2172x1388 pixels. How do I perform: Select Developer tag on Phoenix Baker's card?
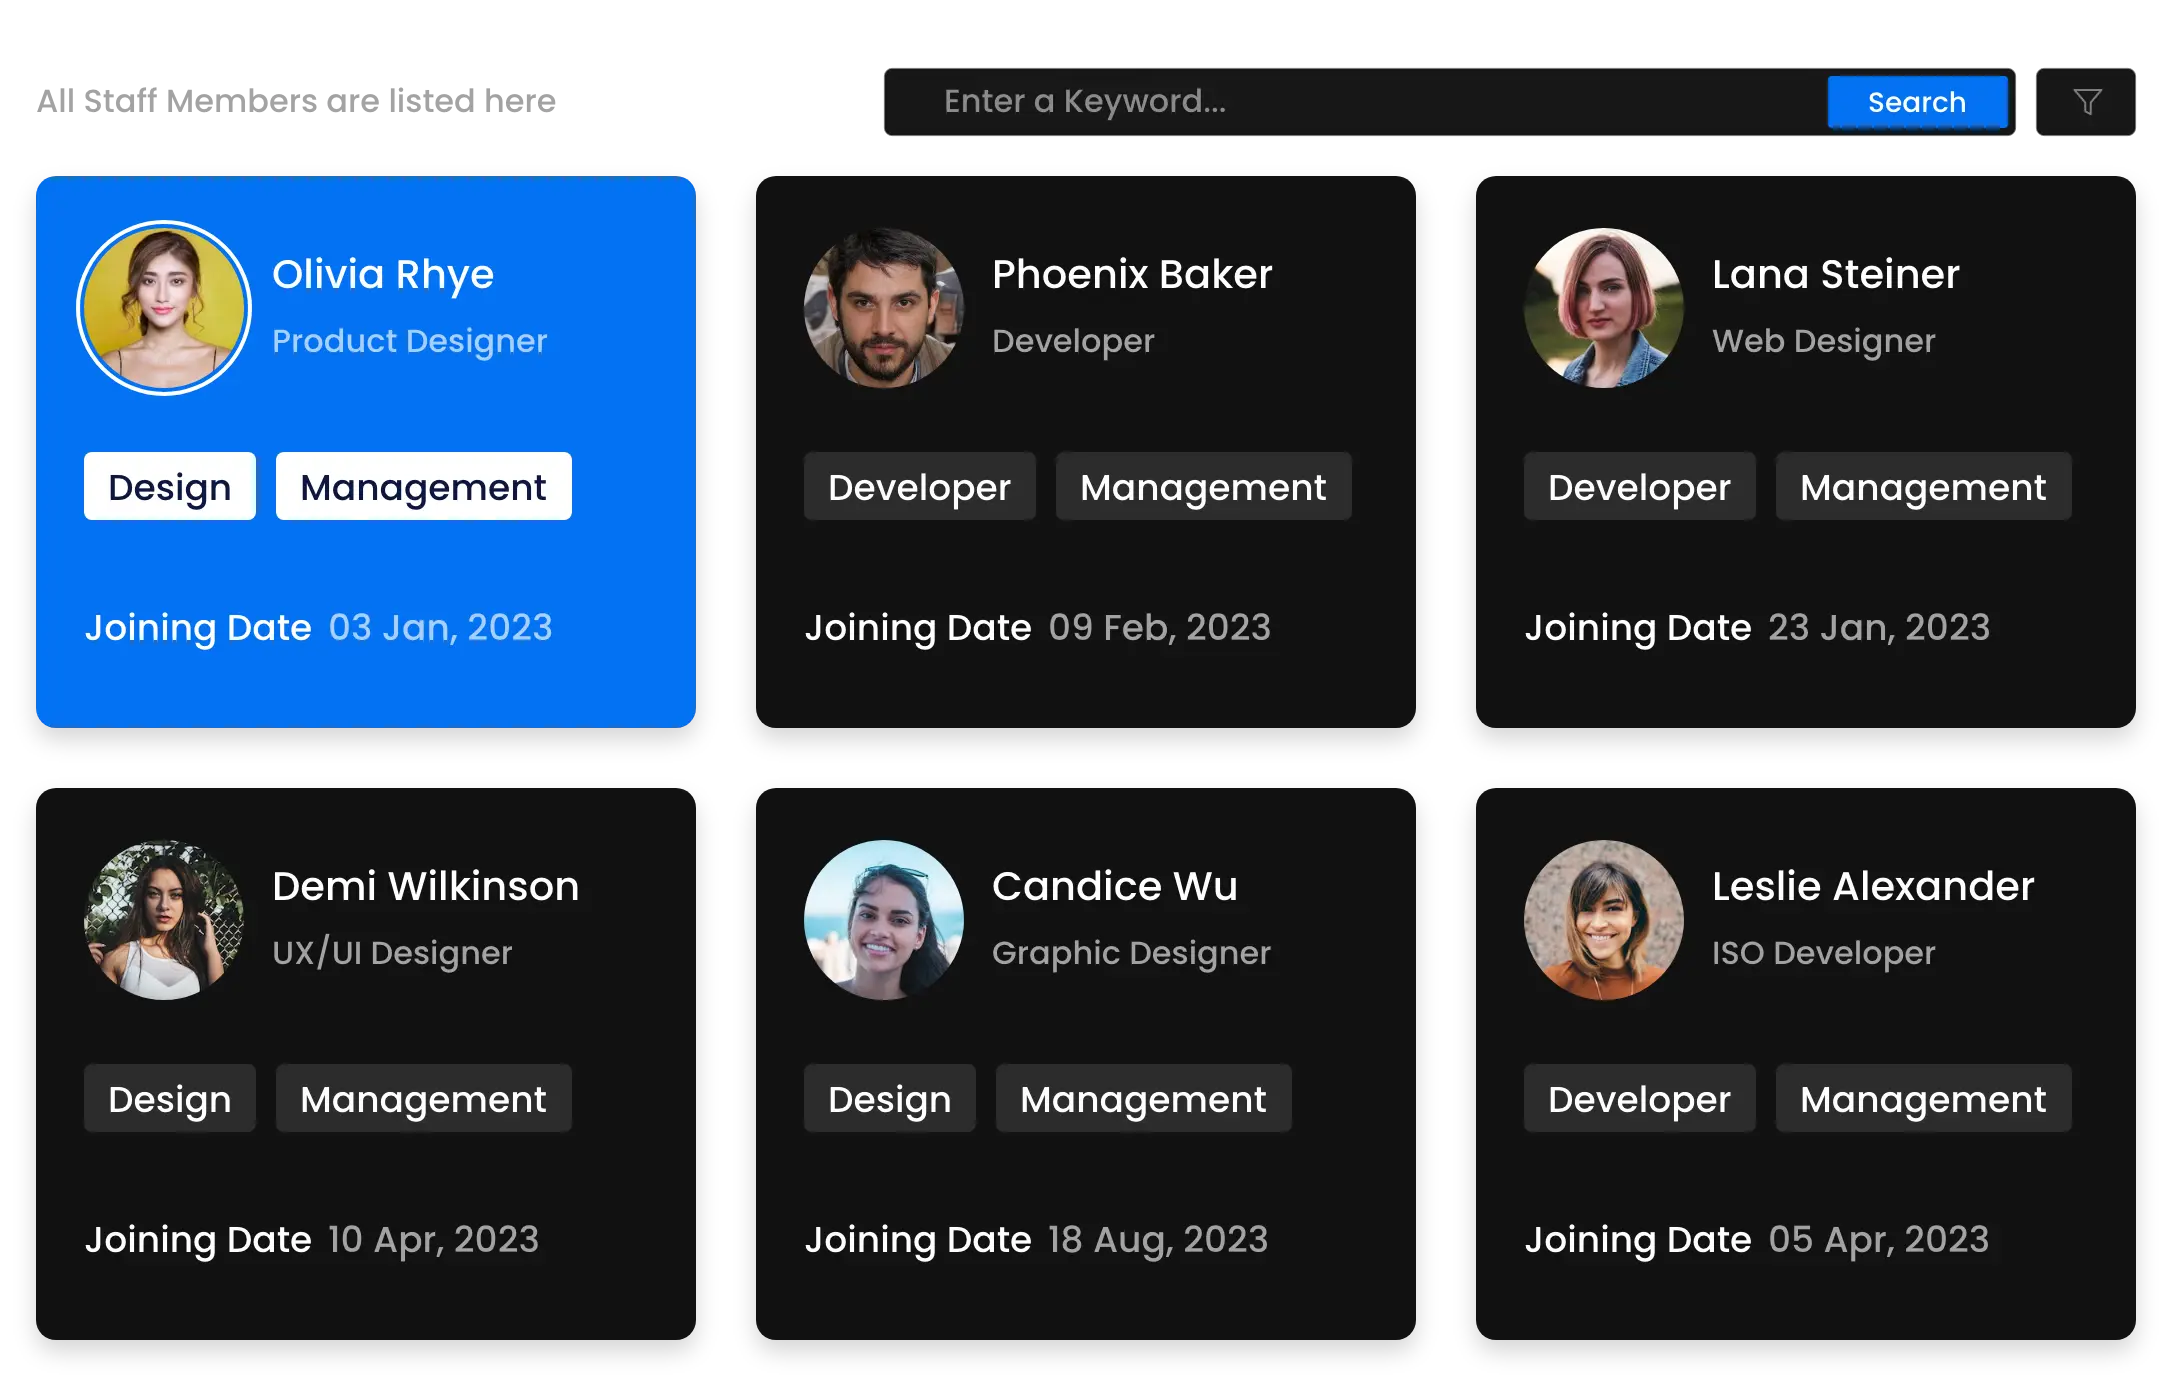tap(919, 487)
